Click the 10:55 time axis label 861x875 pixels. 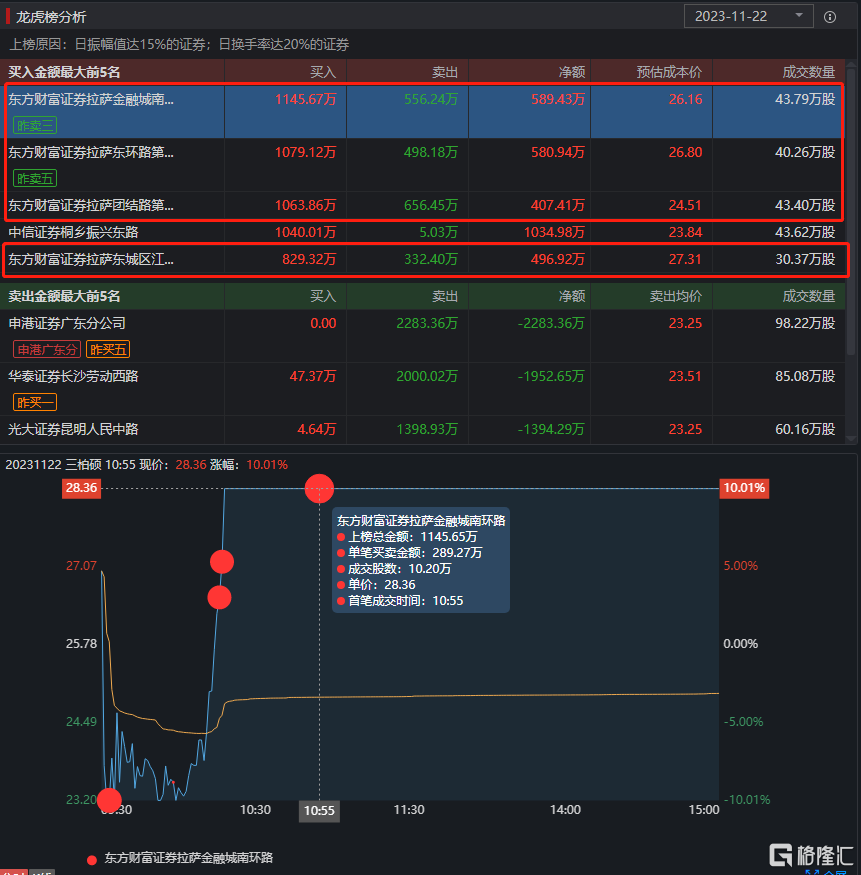(x=319, y=811)
